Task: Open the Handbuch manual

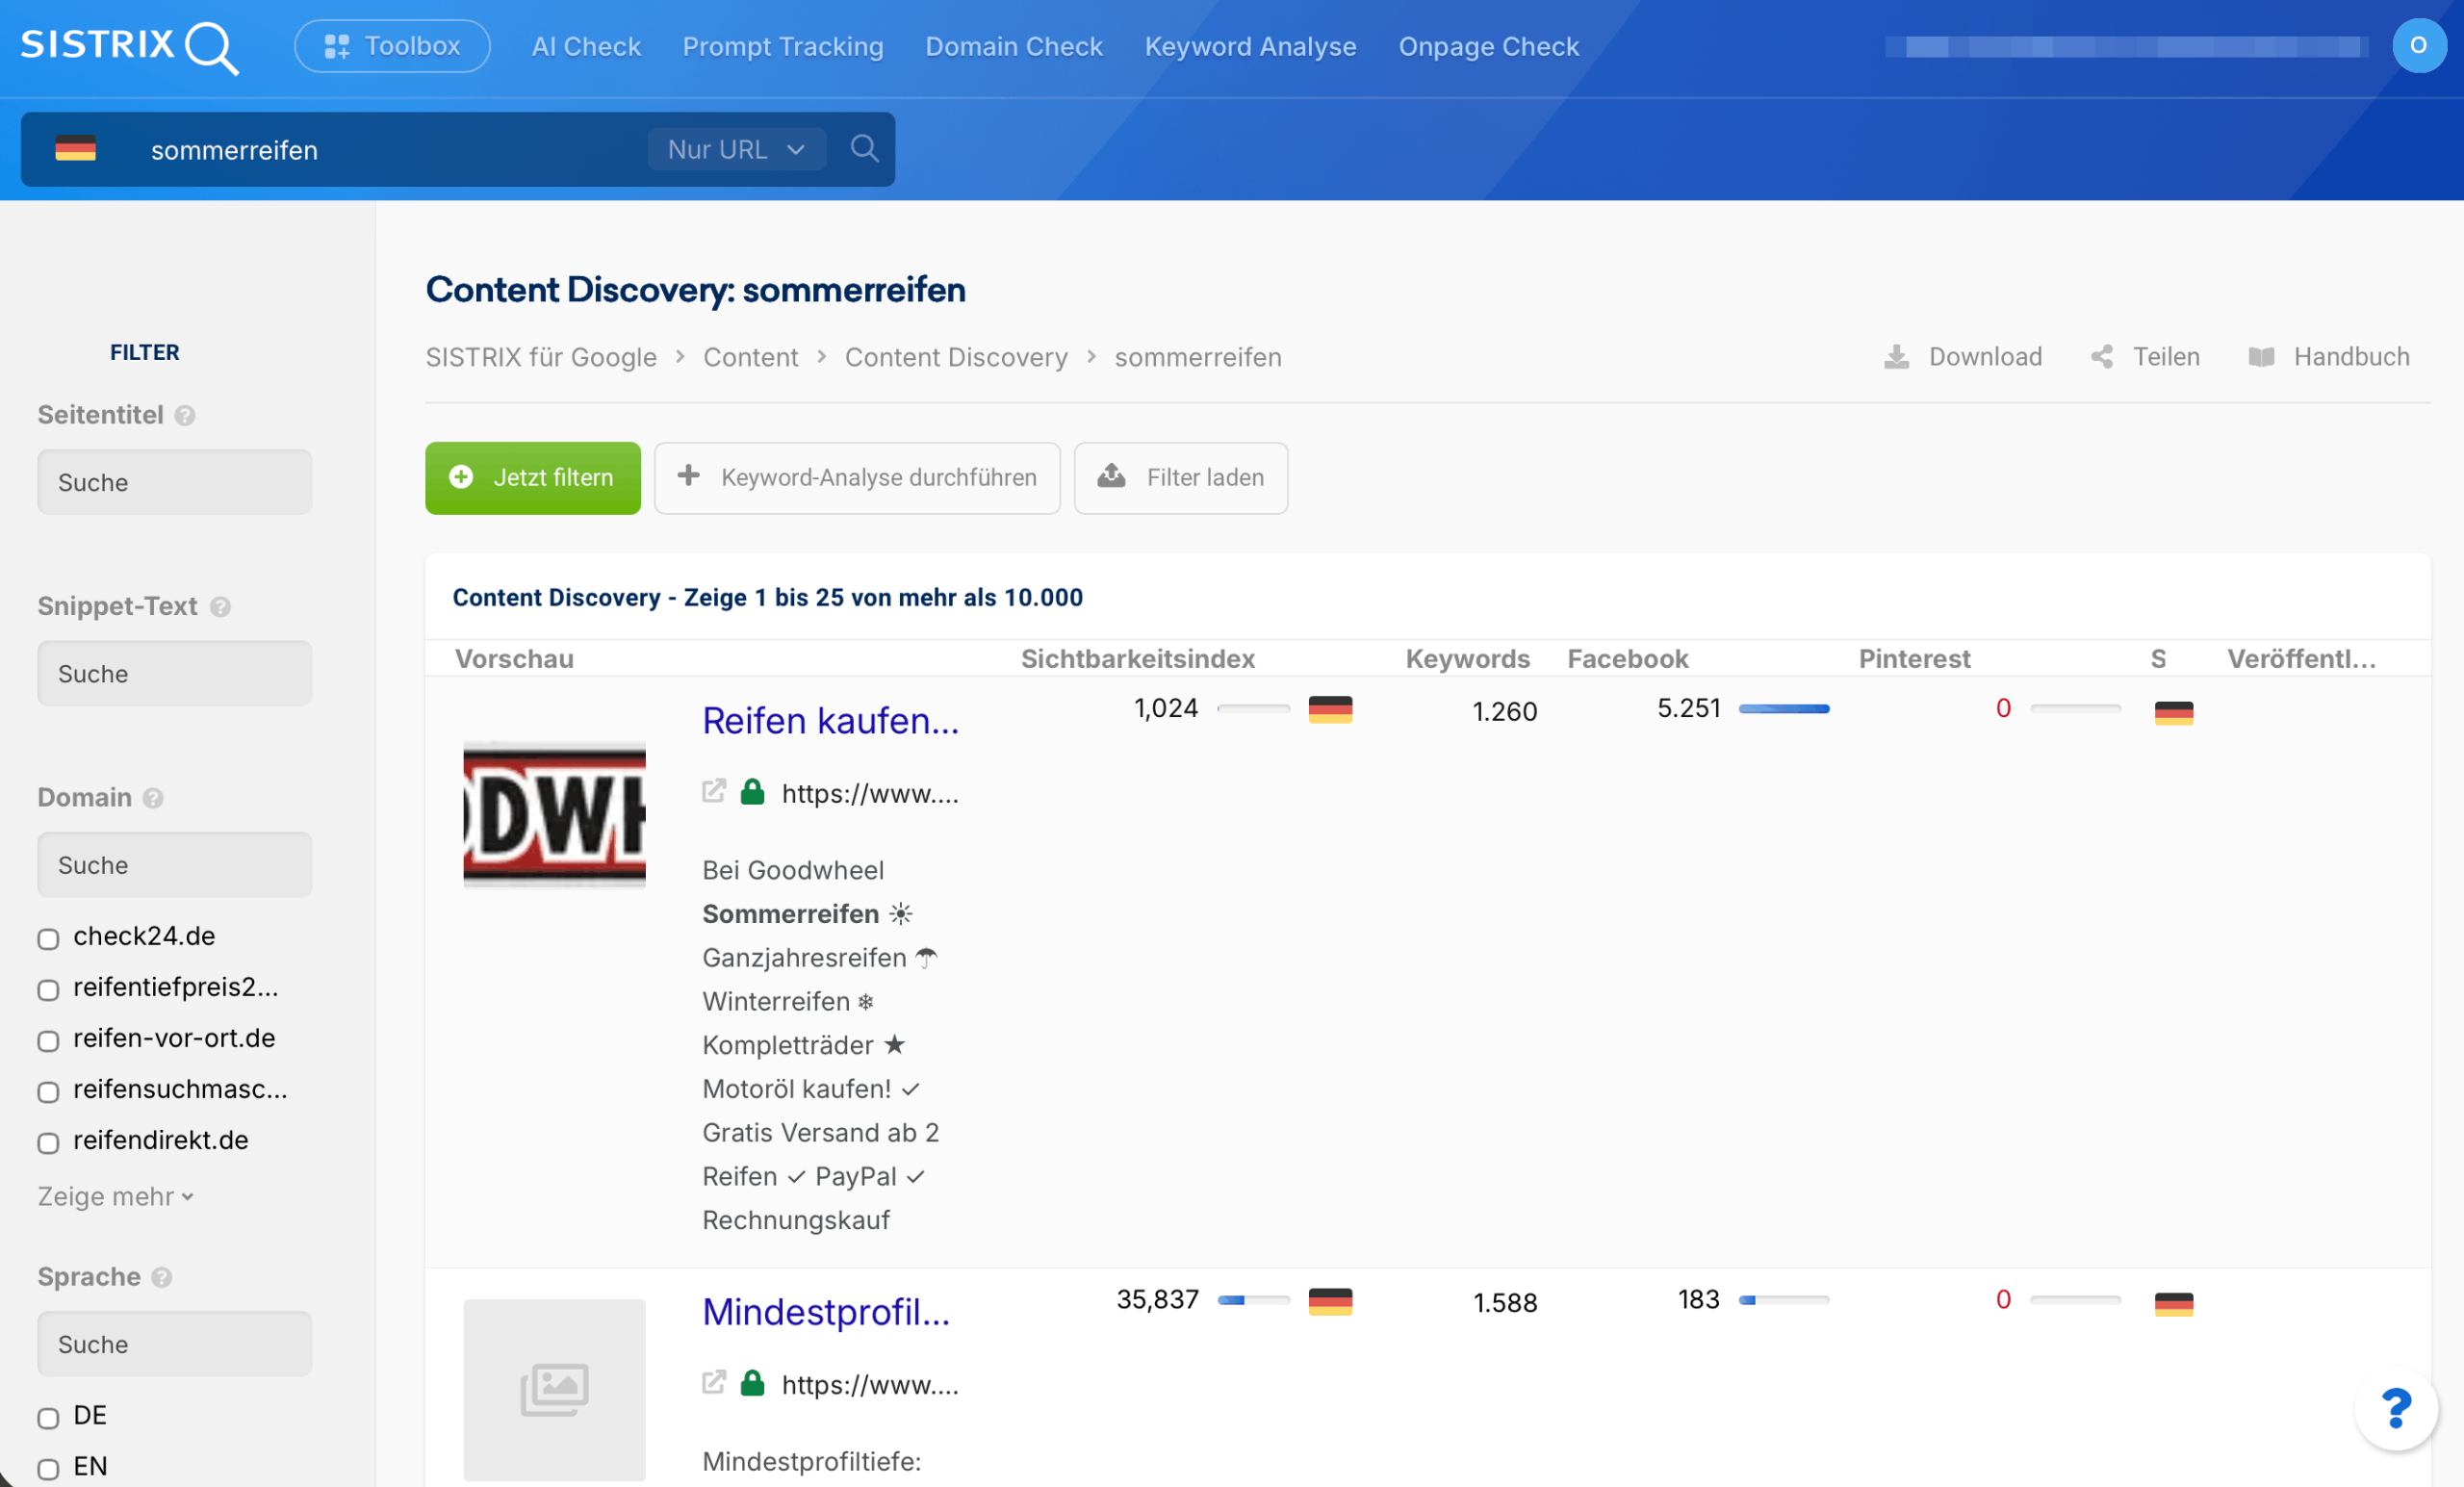Action: coord(2329,357)
